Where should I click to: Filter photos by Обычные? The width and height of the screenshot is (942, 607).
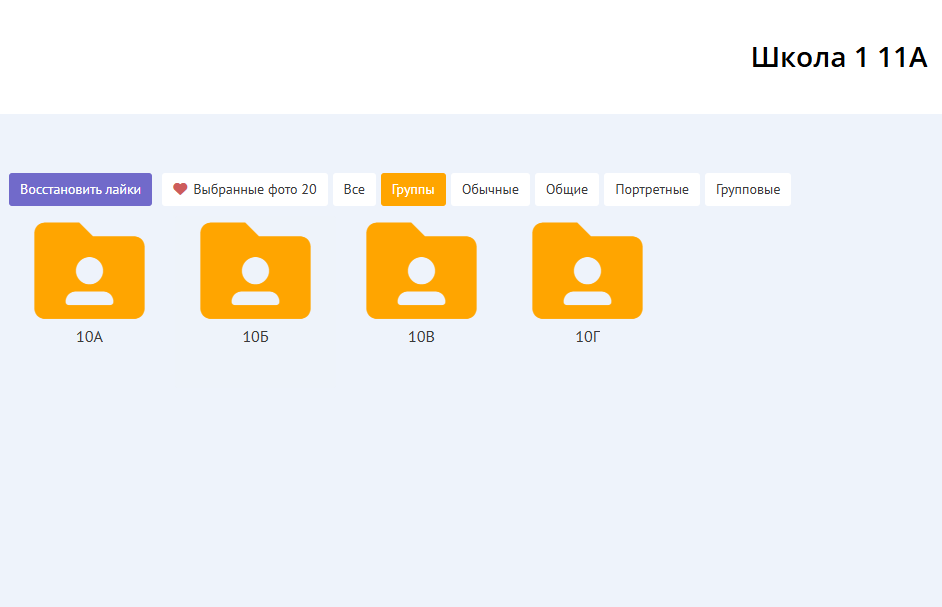pyautogui.click(x=490, y=189)
